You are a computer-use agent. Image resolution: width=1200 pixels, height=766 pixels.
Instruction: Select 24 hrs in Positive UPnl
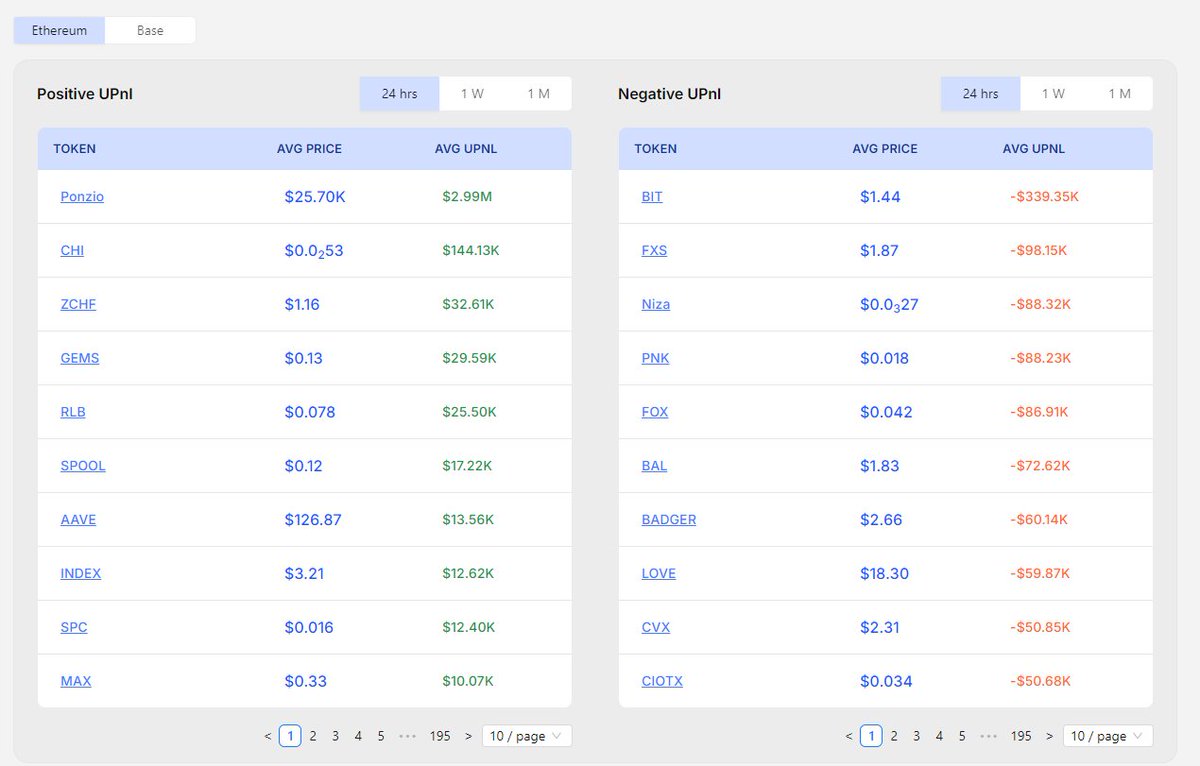pos(399,94)
